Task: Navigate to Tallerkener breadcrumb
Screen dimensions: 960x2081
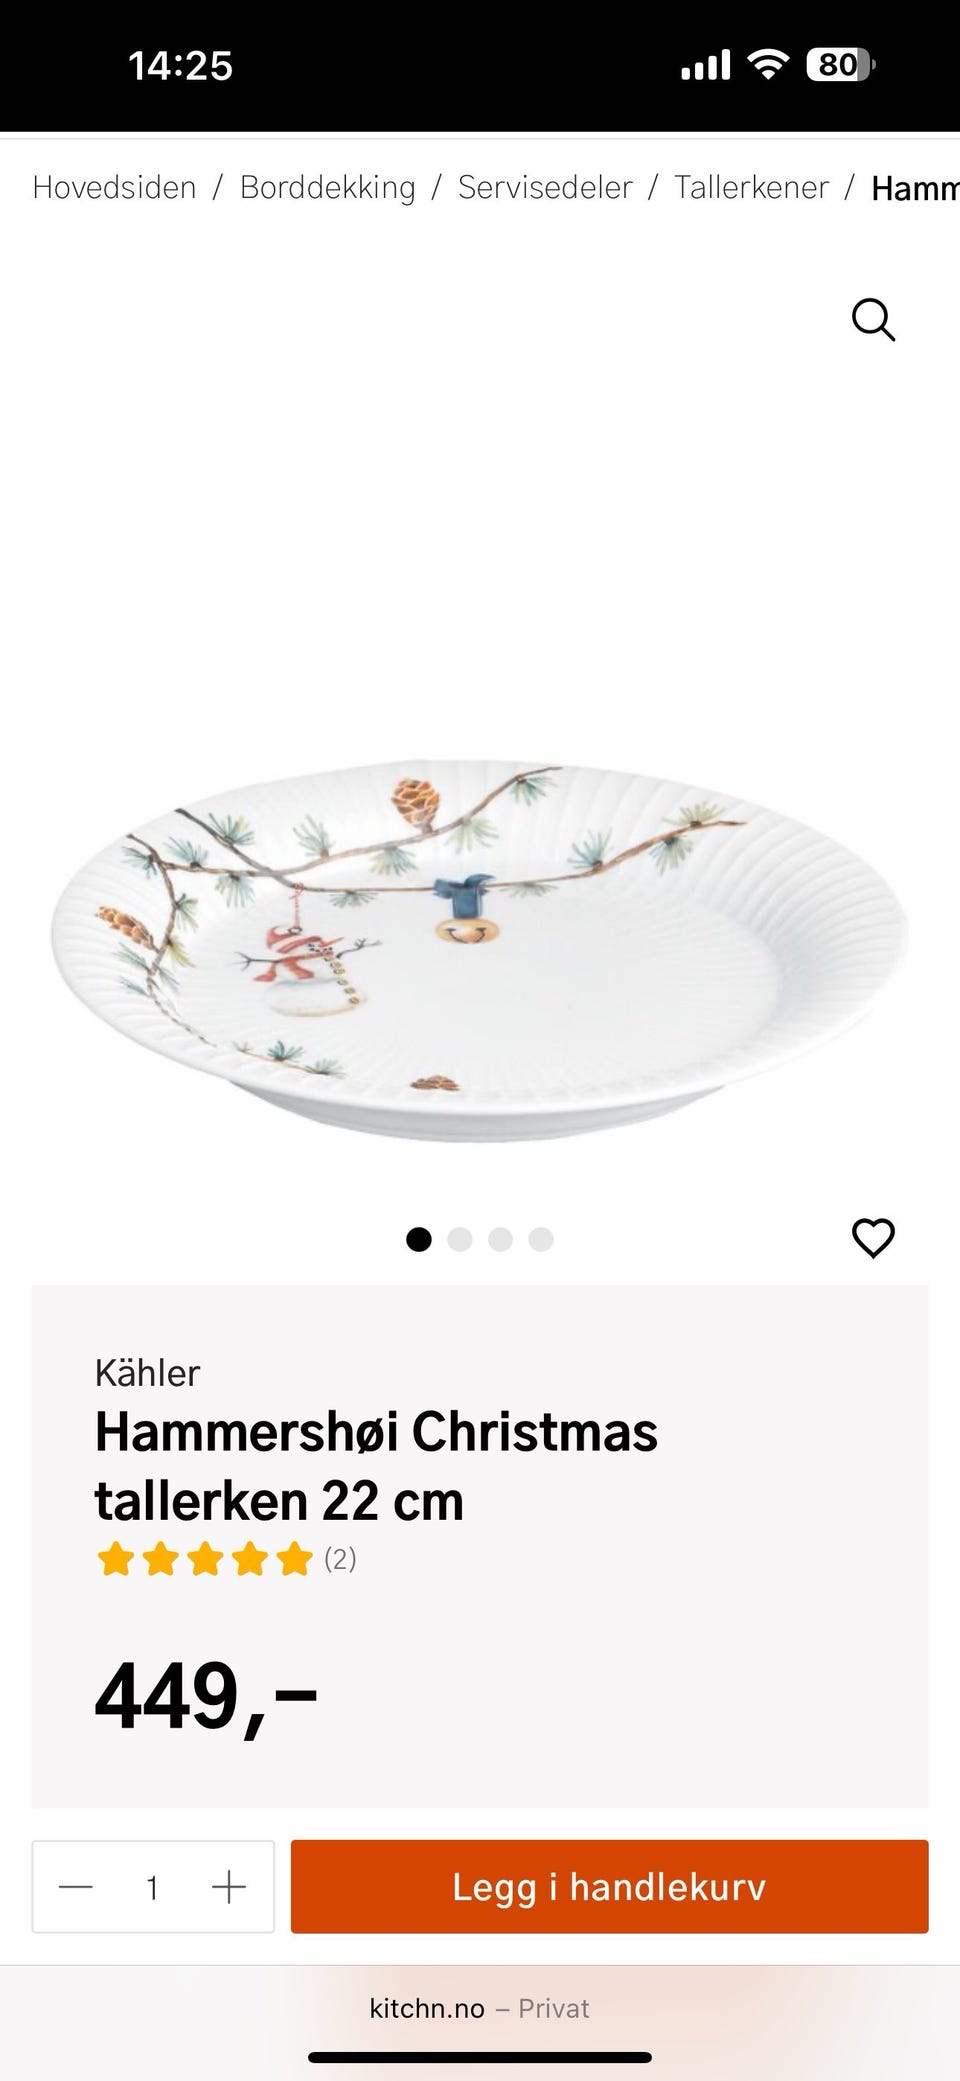Action: (x=751, y=187)
